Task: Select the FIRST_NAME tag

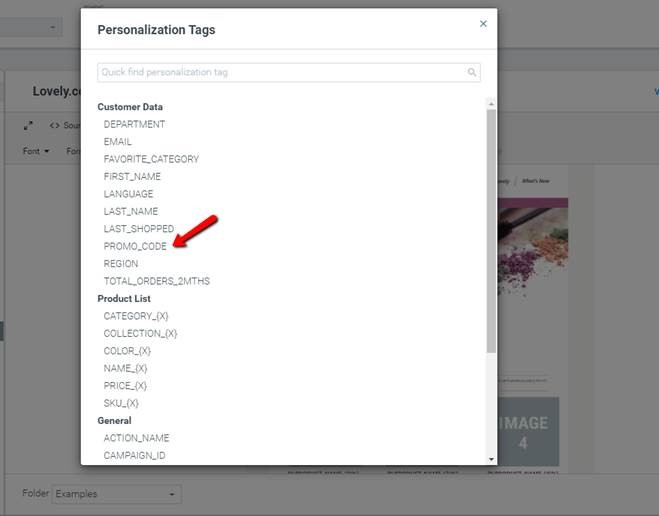Action: 132,176
